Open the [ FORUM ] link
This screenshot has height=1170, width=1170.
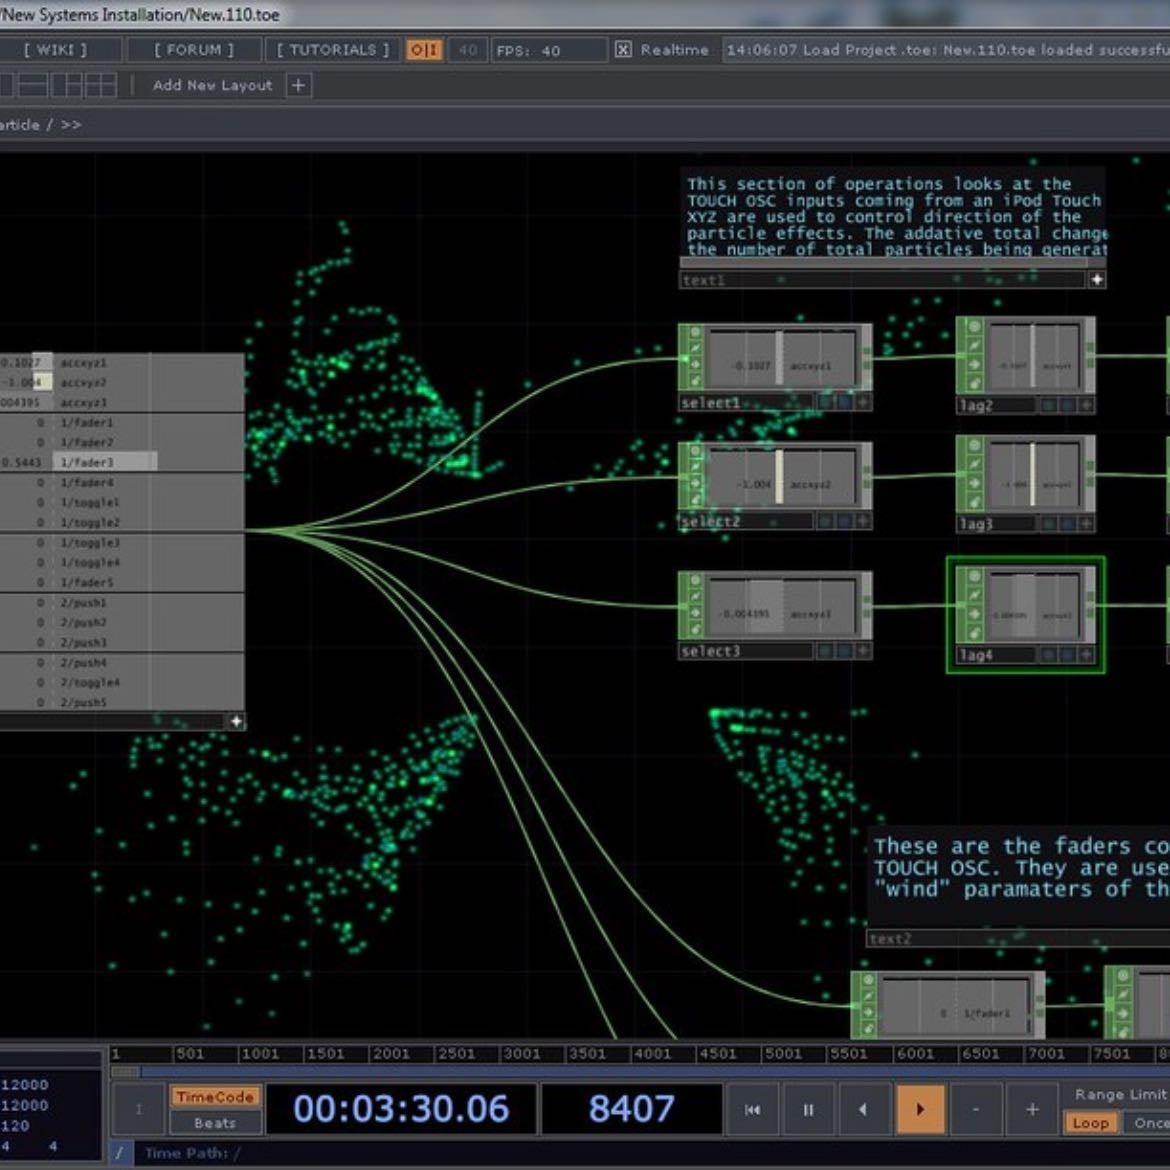pos(194,50)
